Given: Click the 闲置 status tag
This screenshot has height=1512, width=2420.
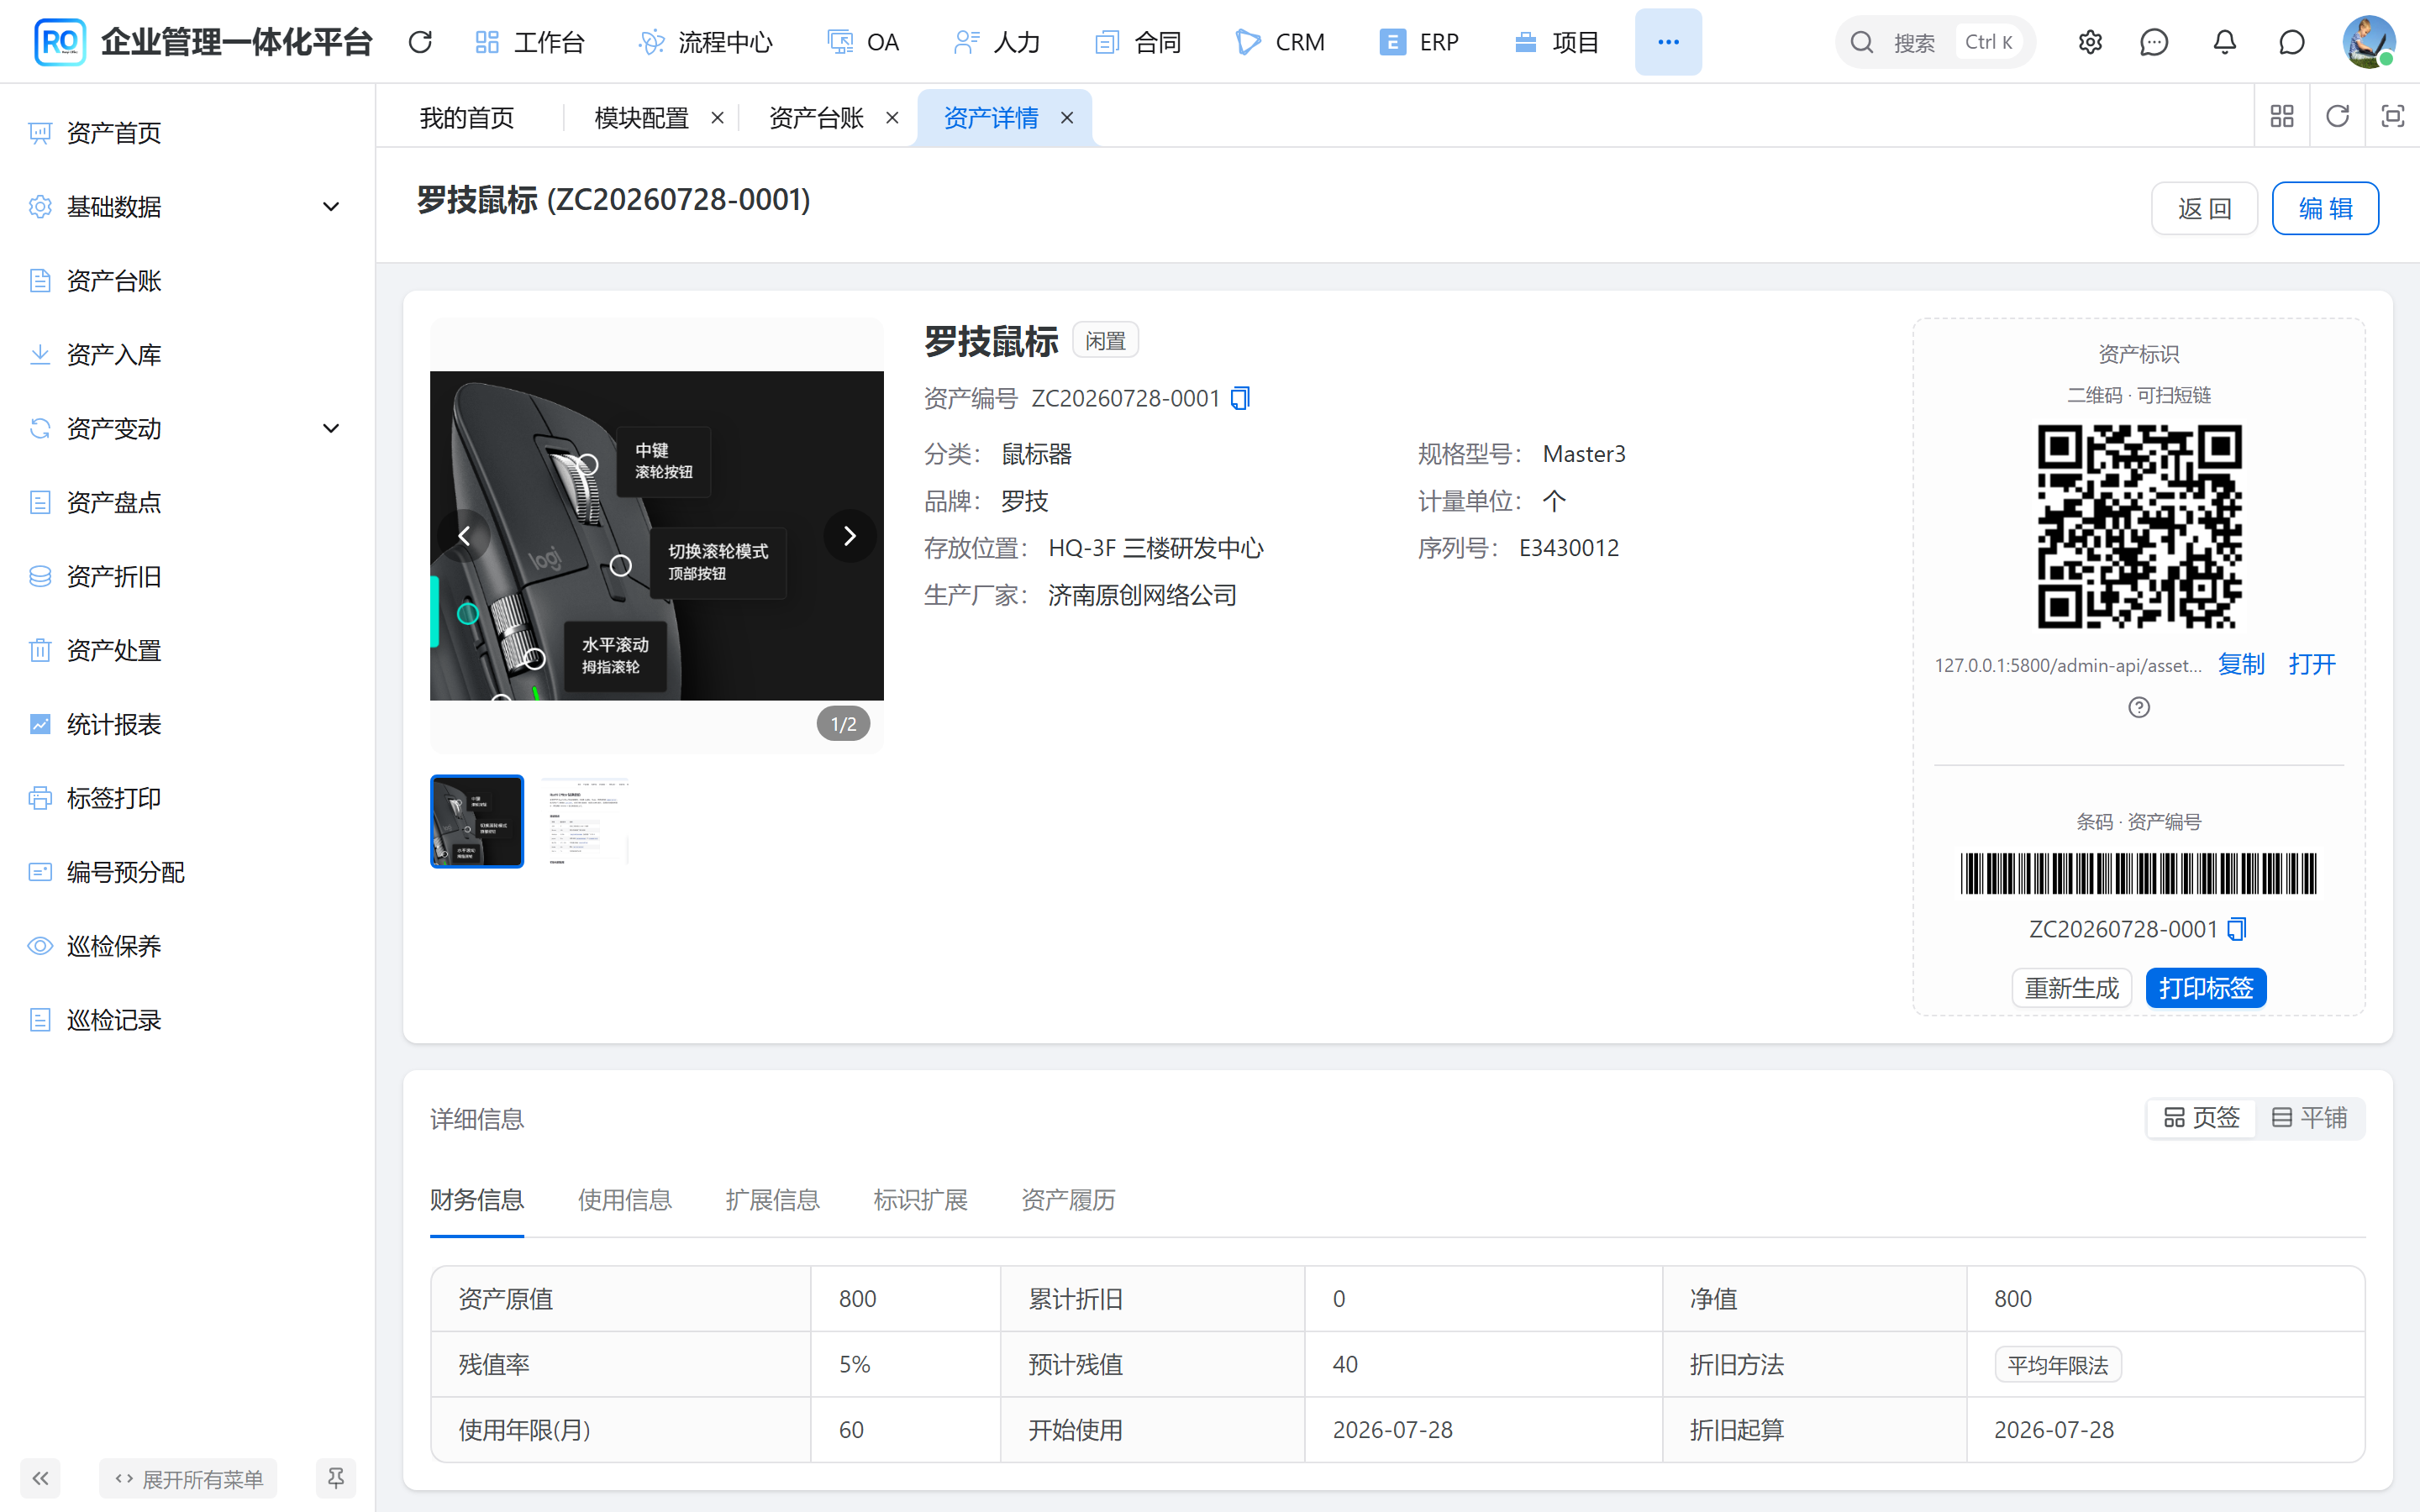Looking at the screenshot, I should (1105, 341).
